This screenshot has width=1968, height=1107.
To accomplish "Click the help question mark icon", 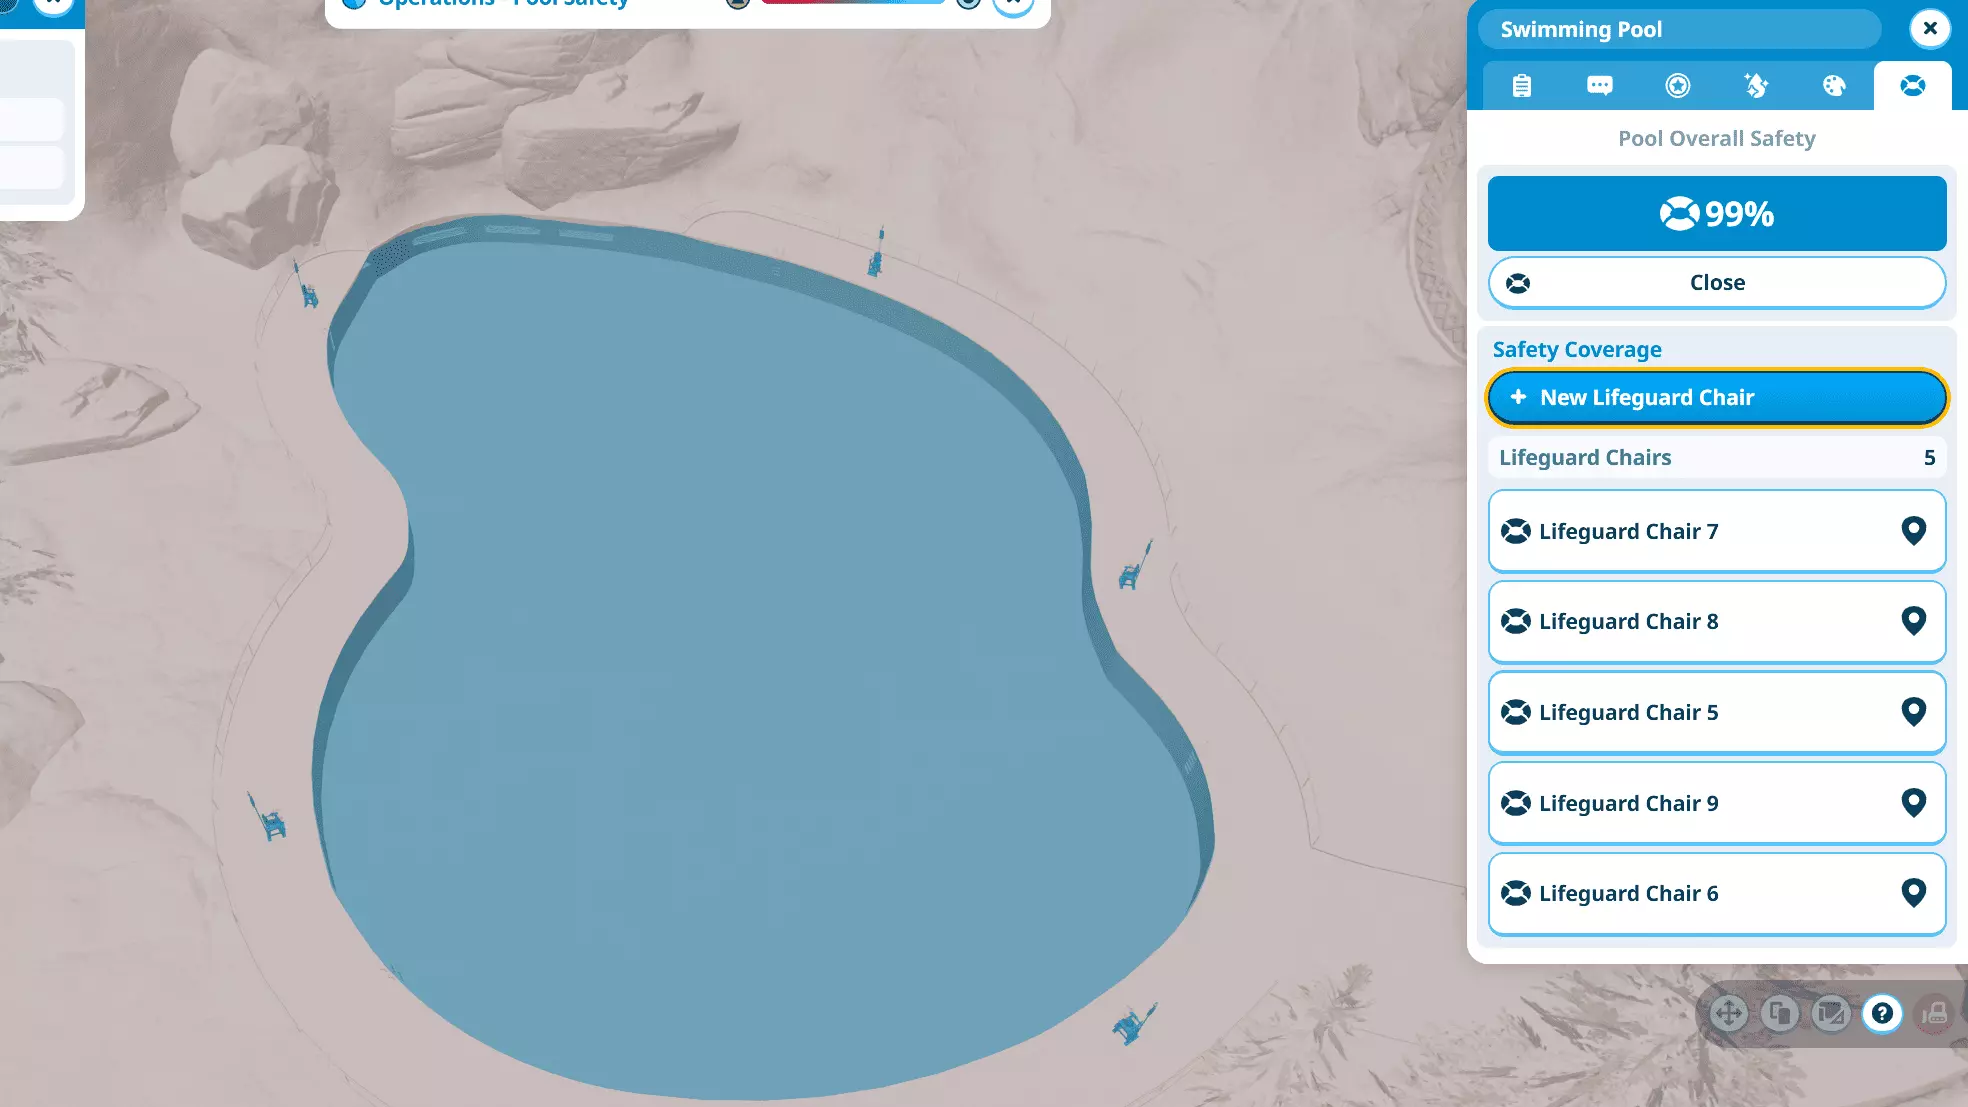I will 1882,1014.
